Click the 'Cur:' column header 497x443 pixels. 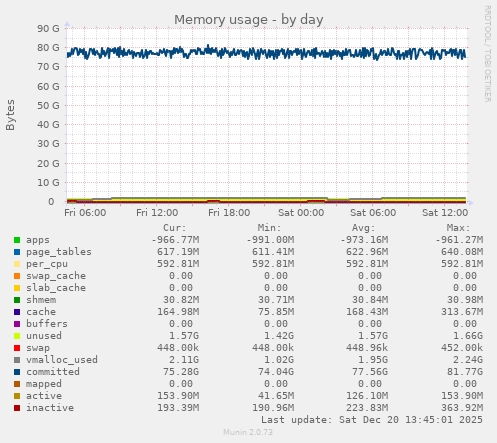coord(175,228)
